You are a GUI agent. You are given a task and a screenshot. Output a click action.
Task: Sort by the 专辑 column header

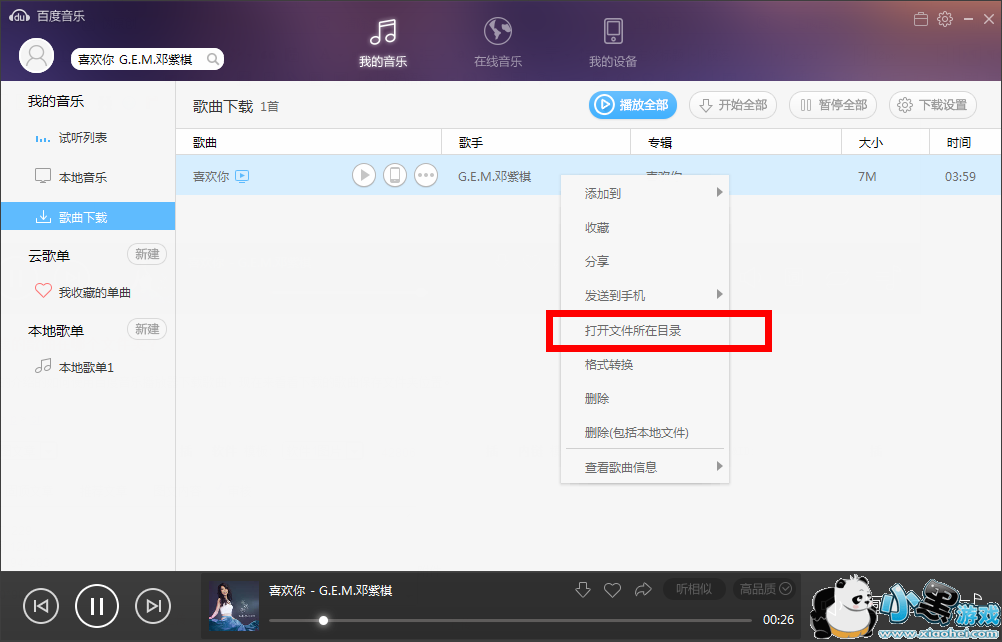click(x=736, y=142)
